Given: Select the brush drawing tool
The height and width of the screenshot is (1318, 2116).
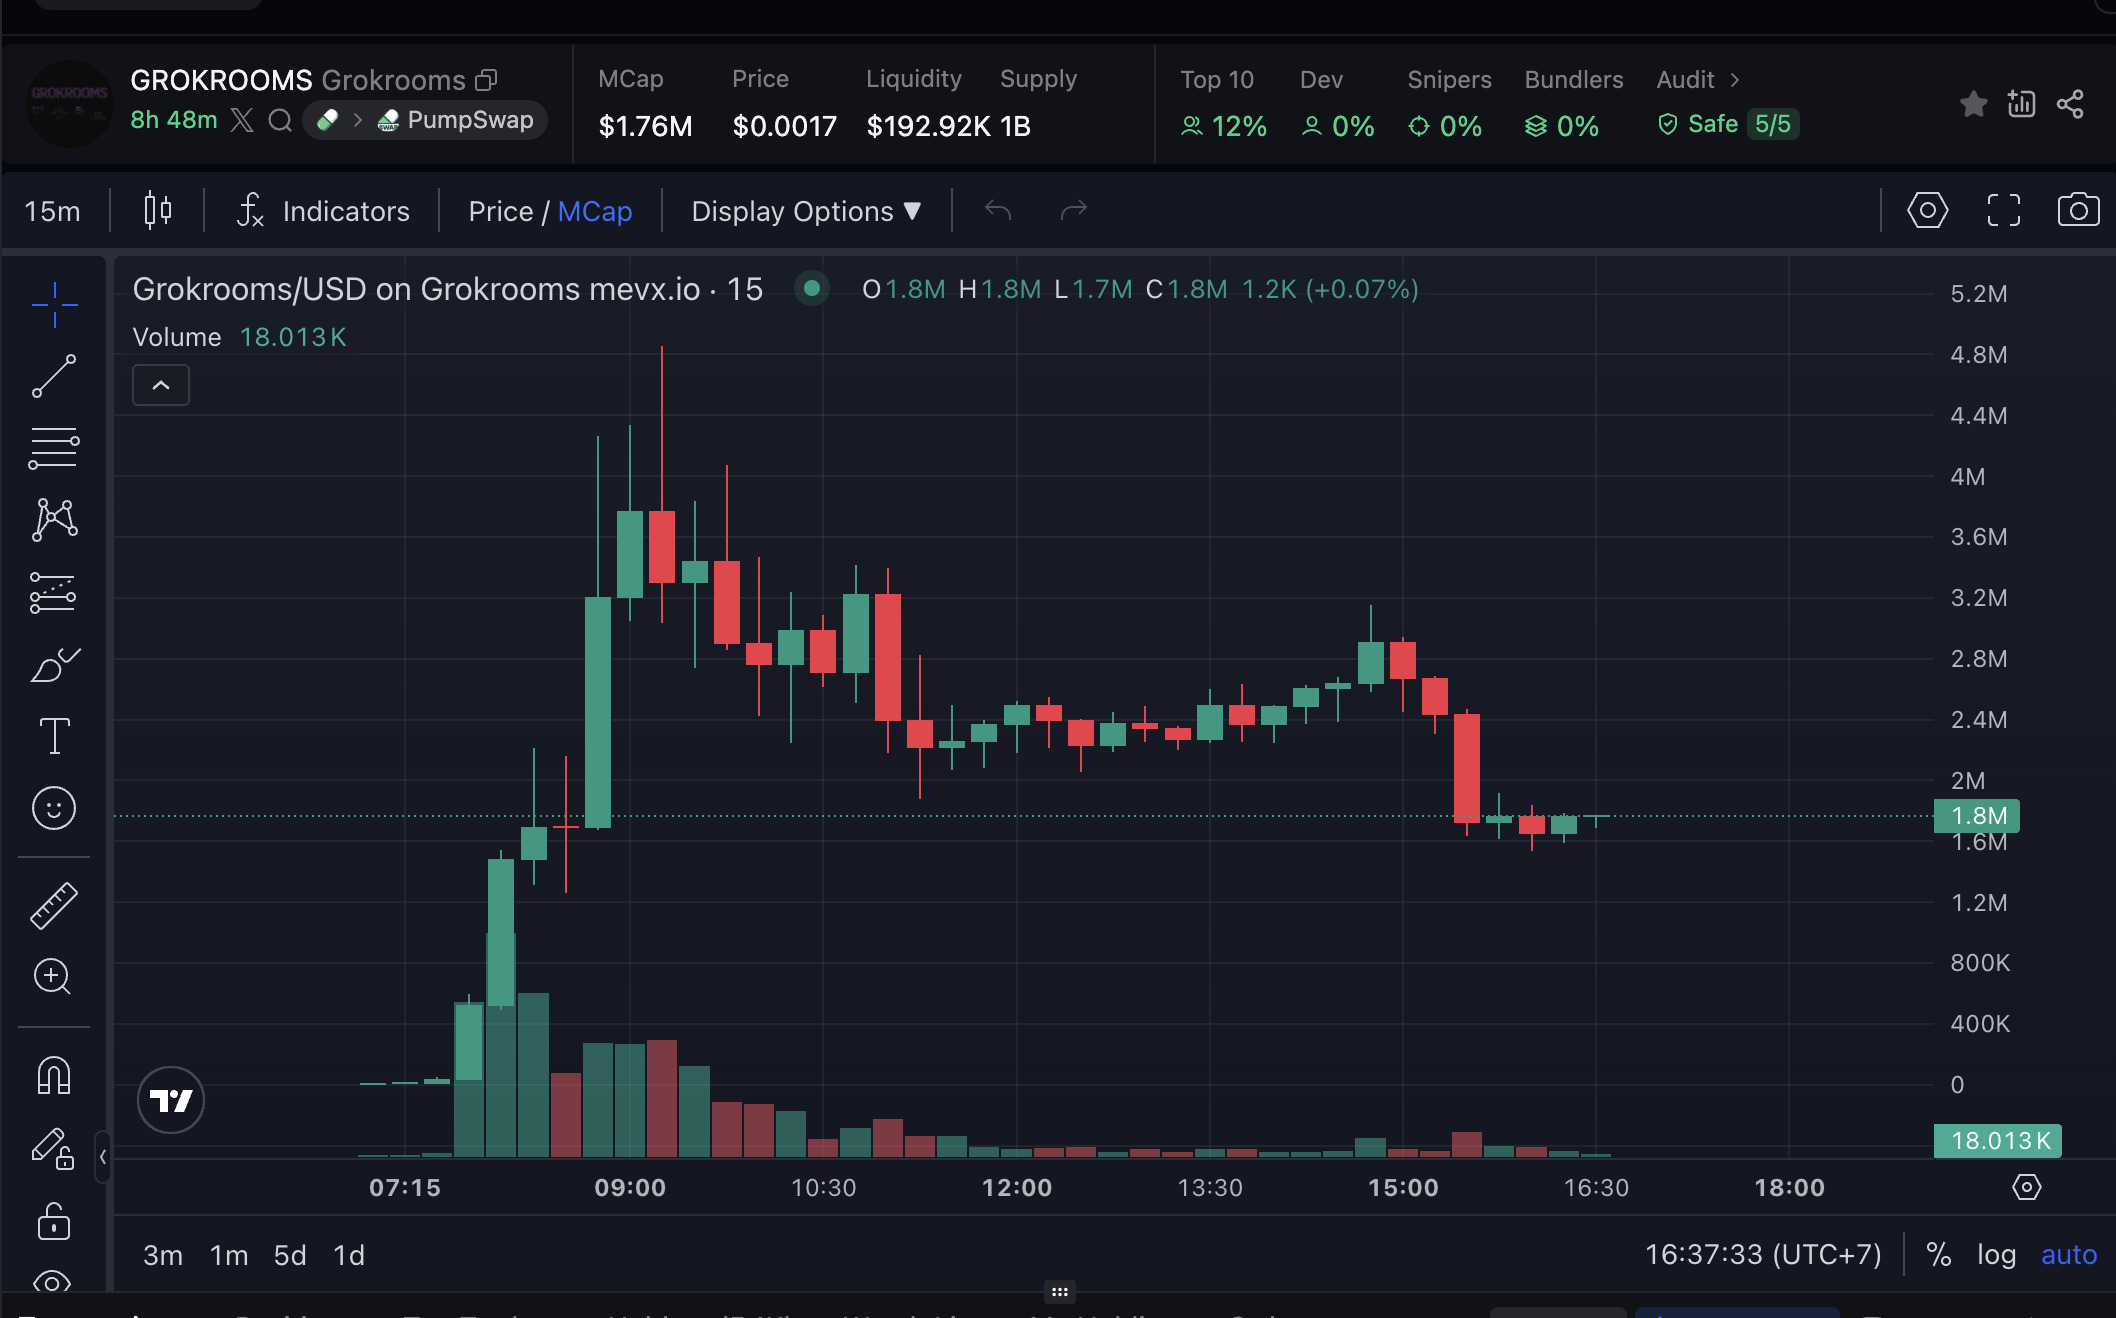Looking at the screenshot, I should coord(54,664).
